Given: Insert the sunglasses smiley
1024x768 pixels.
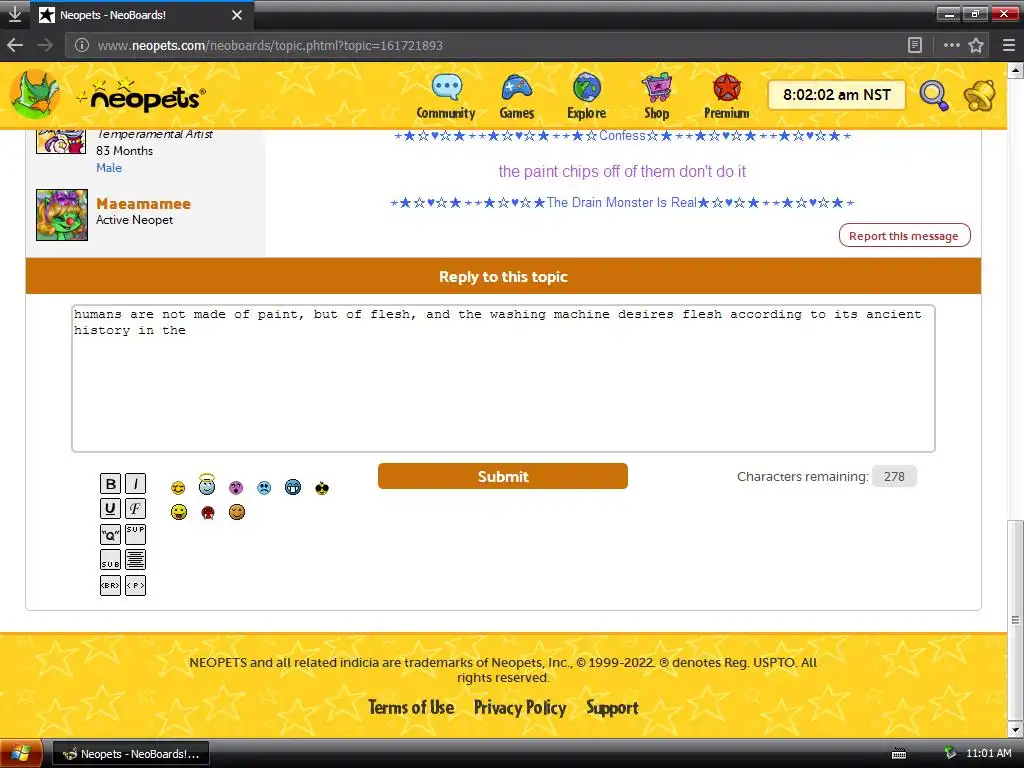Looking at the screenshot, I should pos(322,488).
